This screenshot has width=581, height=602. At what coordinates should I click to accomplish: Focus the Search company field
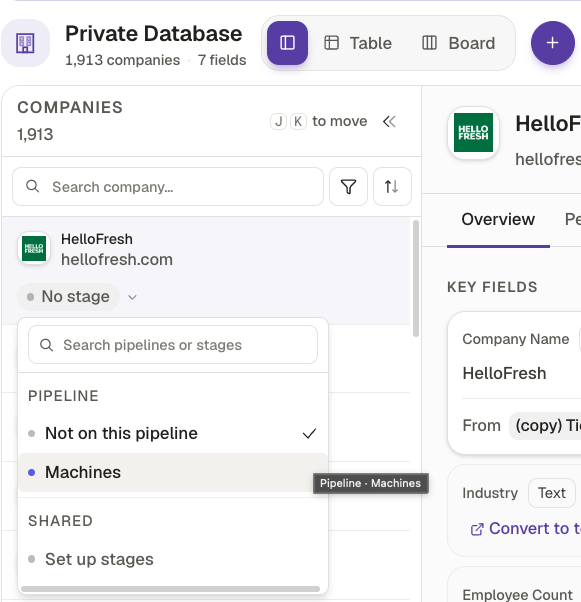168,187
